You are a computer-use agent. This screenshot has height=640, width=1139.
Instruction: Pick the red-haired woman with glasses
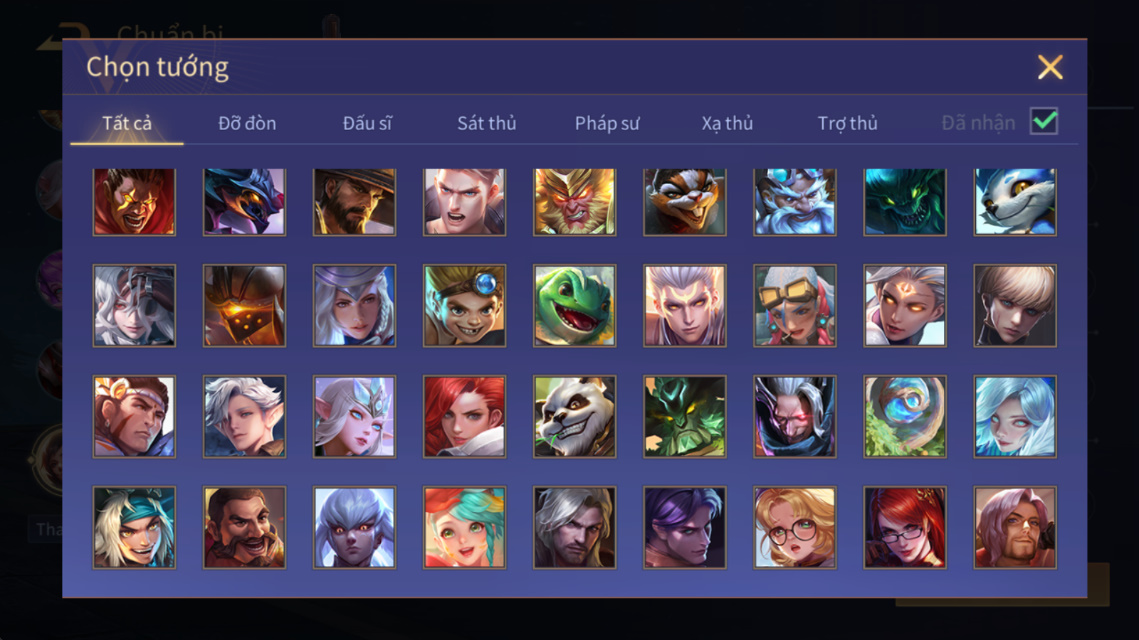pos(904,527)
